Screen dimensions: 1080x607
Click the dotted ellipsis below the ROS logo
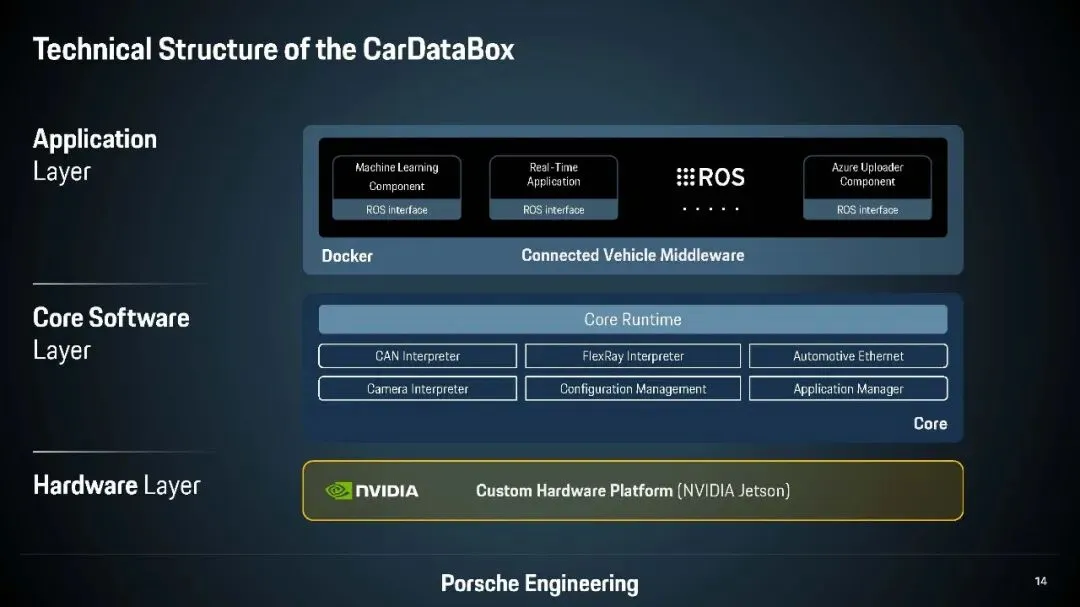710,208
